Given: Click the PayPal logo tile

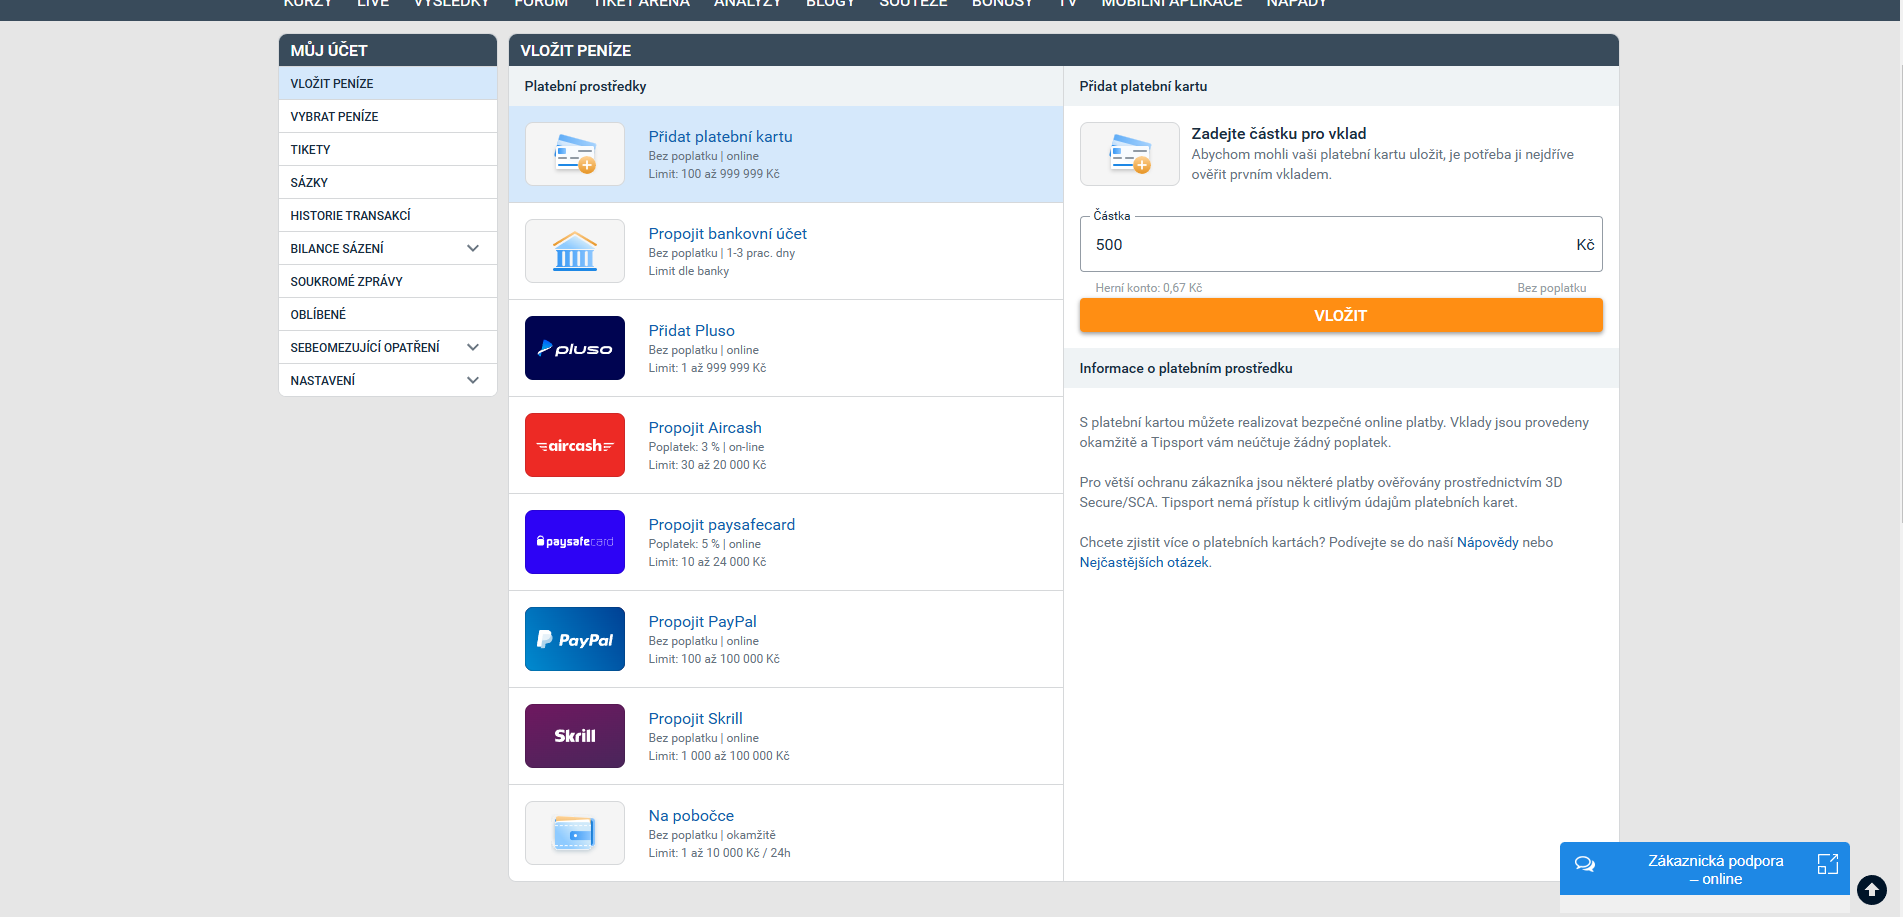Looking at the screenshot, I should tap(575, 639).
